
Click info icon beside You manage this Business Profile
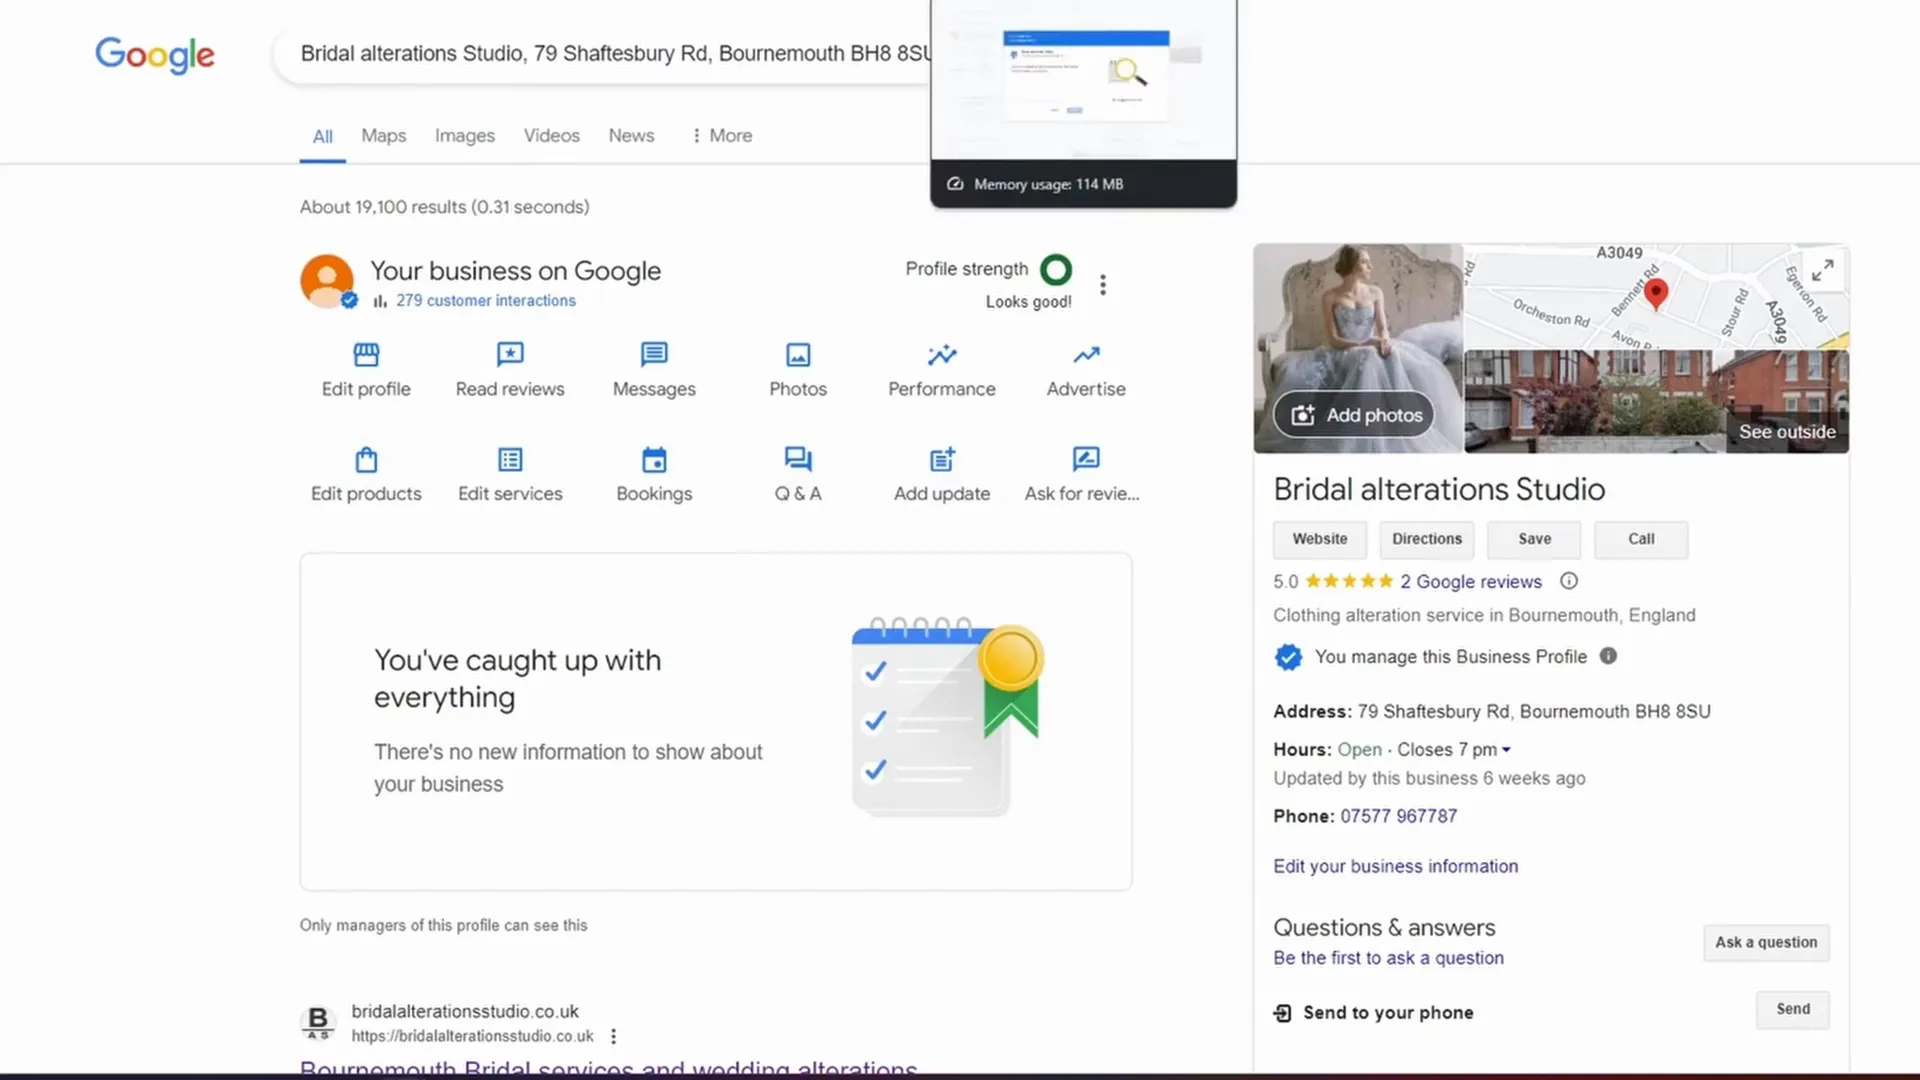coord(1608,656)
